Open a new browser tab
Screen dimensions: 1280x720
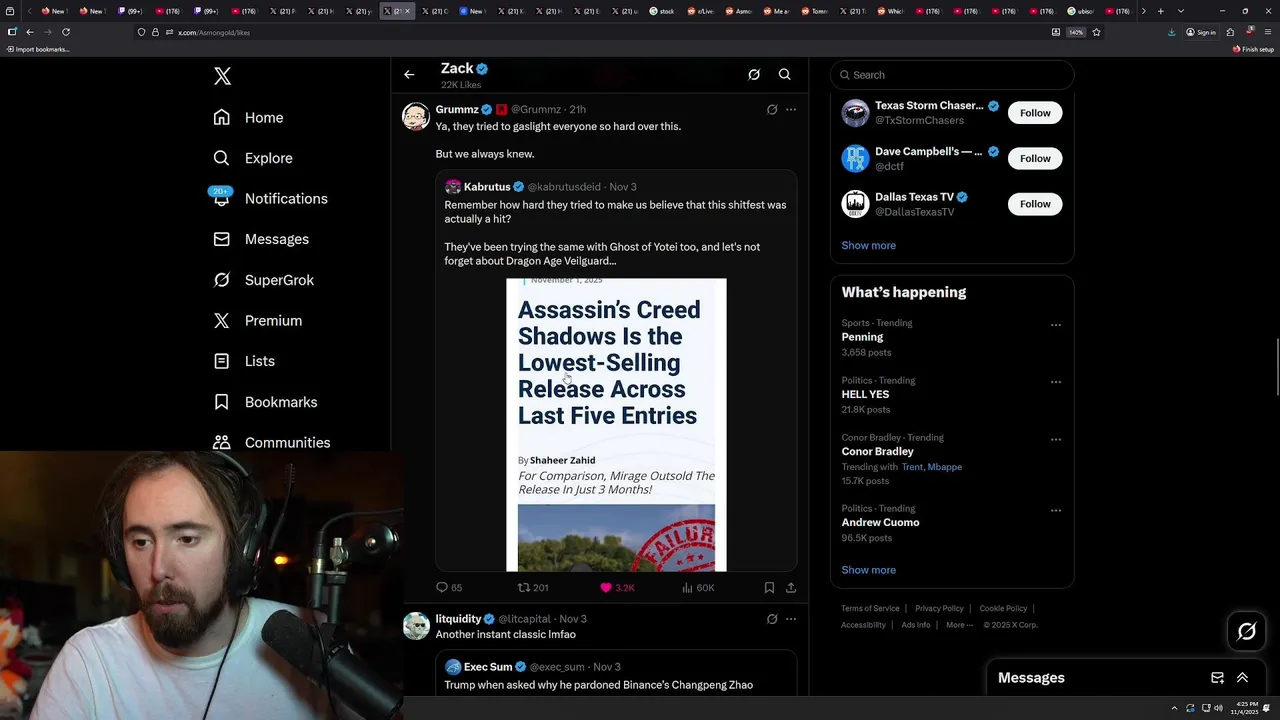(1160, 11)
